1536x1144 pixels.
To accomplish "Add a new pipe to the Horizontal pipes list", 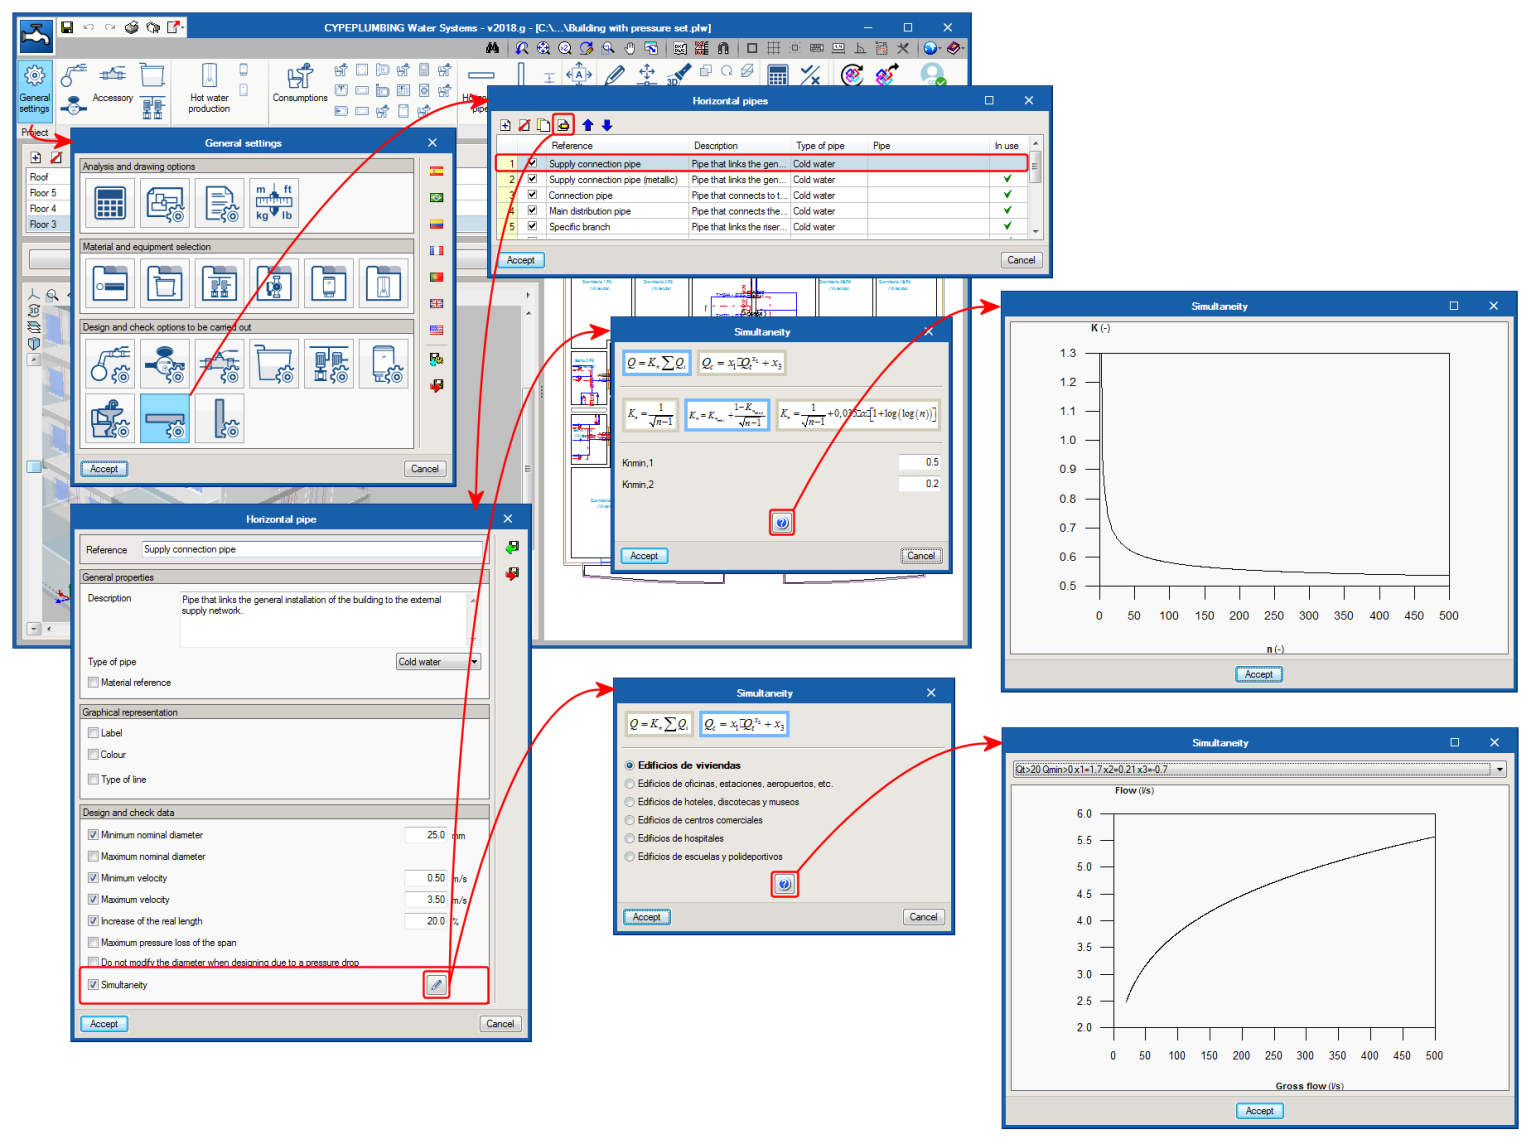I will click(x=505, y=125).
